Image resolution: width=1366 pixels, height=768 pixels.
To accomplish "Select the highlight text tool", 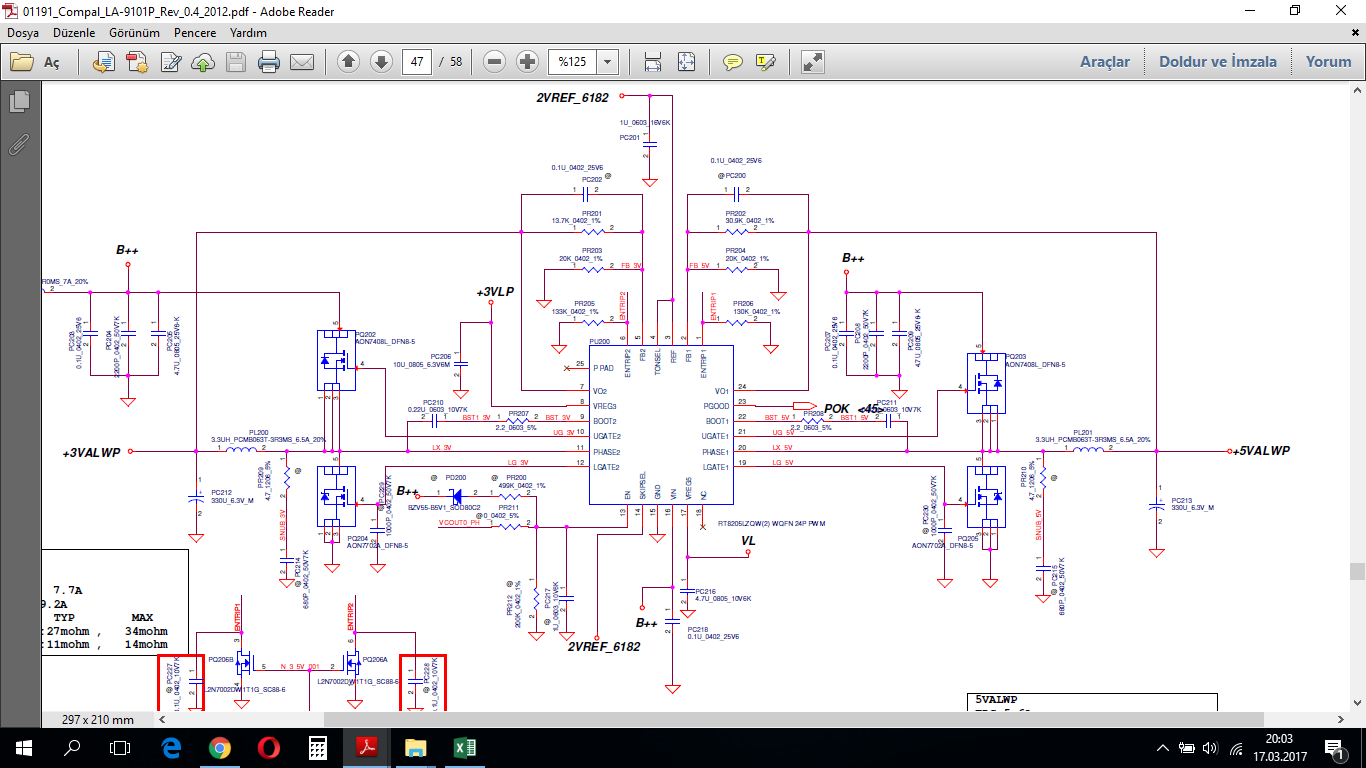I will 766,62.
